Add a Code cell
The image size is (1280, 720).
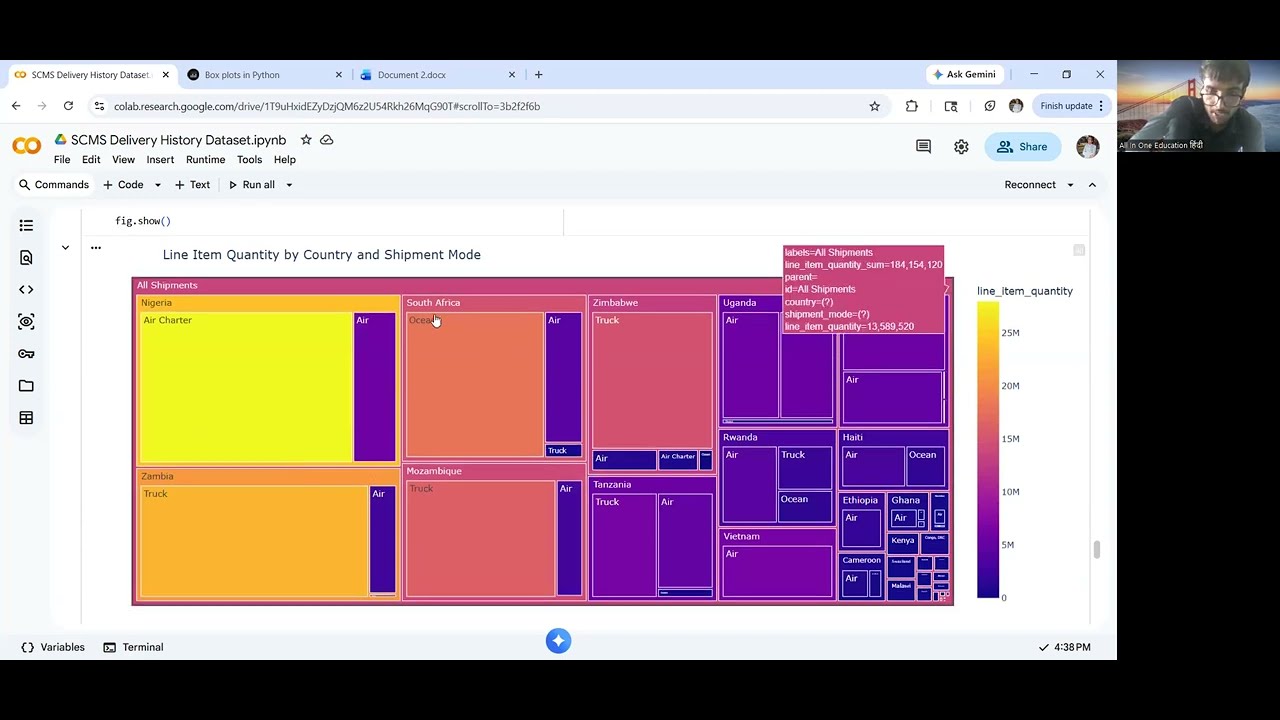point(123,185)
